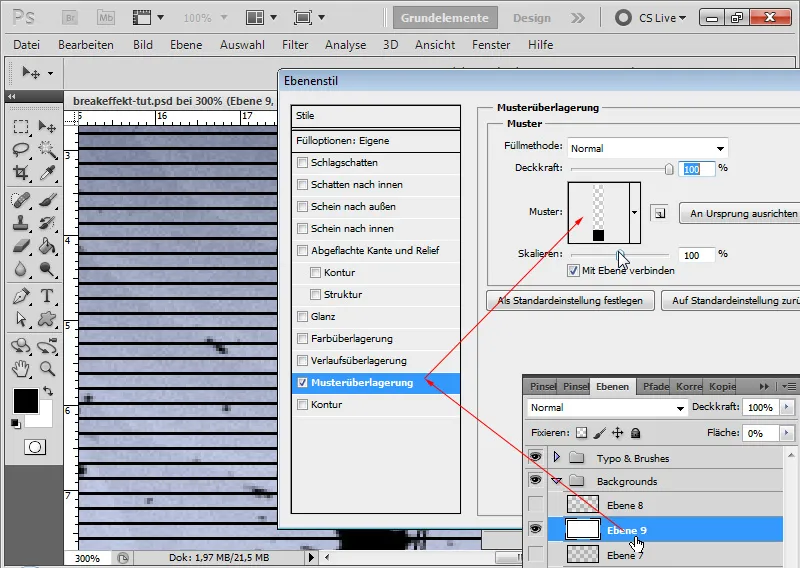Viewport: 800px width, 568px height.
Task: Select the Clone Stamp tool
Action: pyautogui.click(x=20, y=224)
